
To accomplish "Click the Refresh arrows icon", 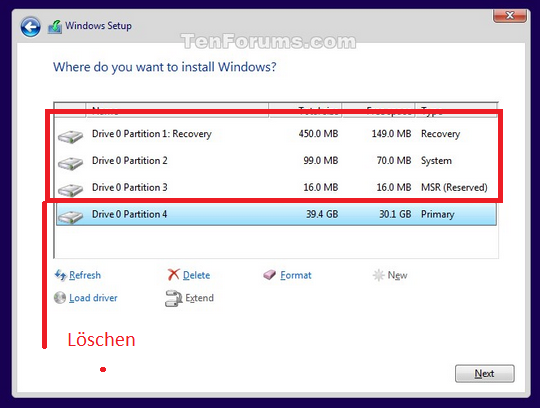I will pos(61,275).
